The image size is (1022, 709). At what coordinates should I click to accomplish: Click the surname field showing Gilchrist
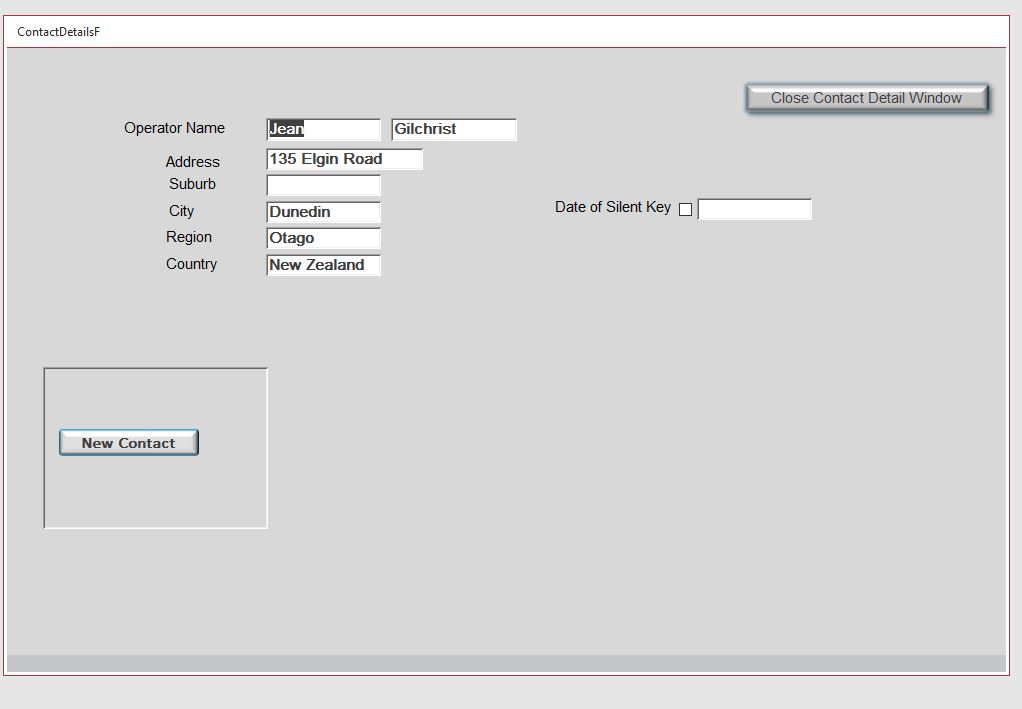point(453,129)
